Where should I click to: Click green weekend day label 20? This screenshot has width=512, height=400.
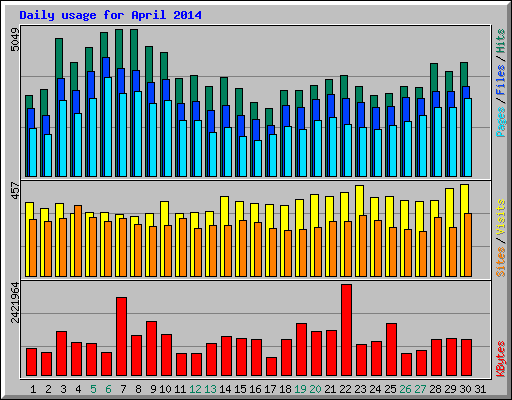click(315, 389)
